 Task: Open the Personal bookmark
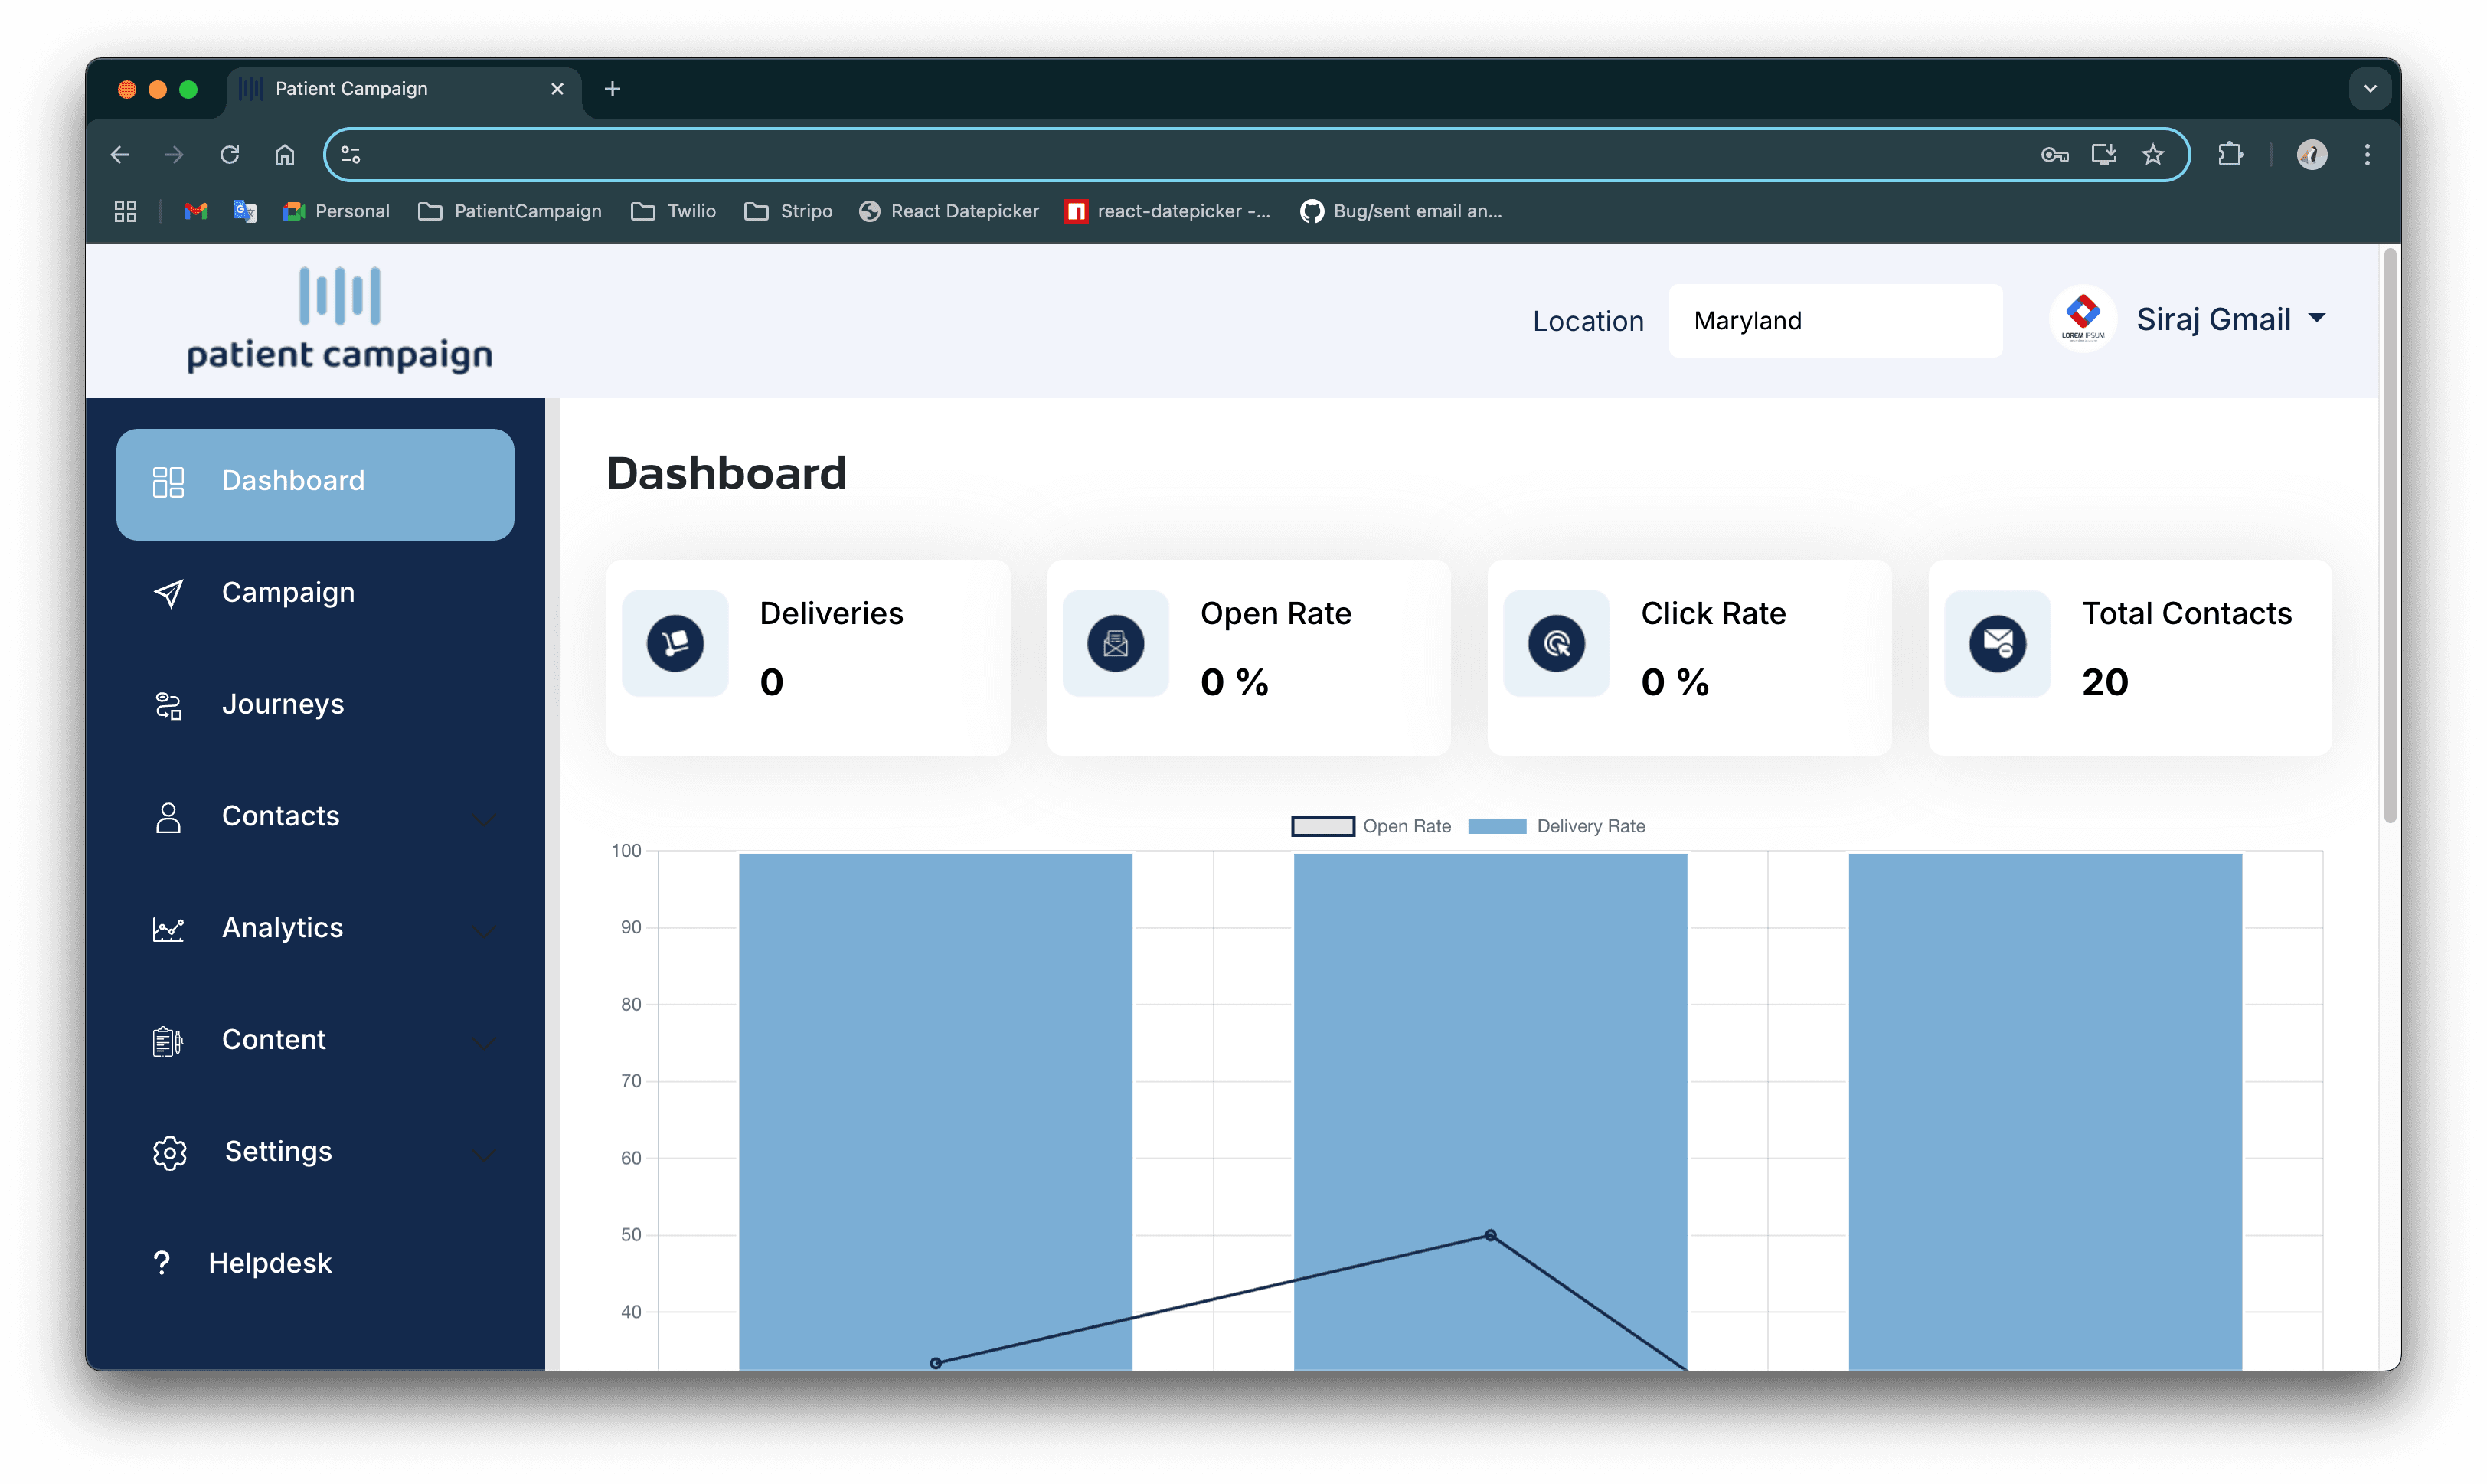(x=336, y=211)
